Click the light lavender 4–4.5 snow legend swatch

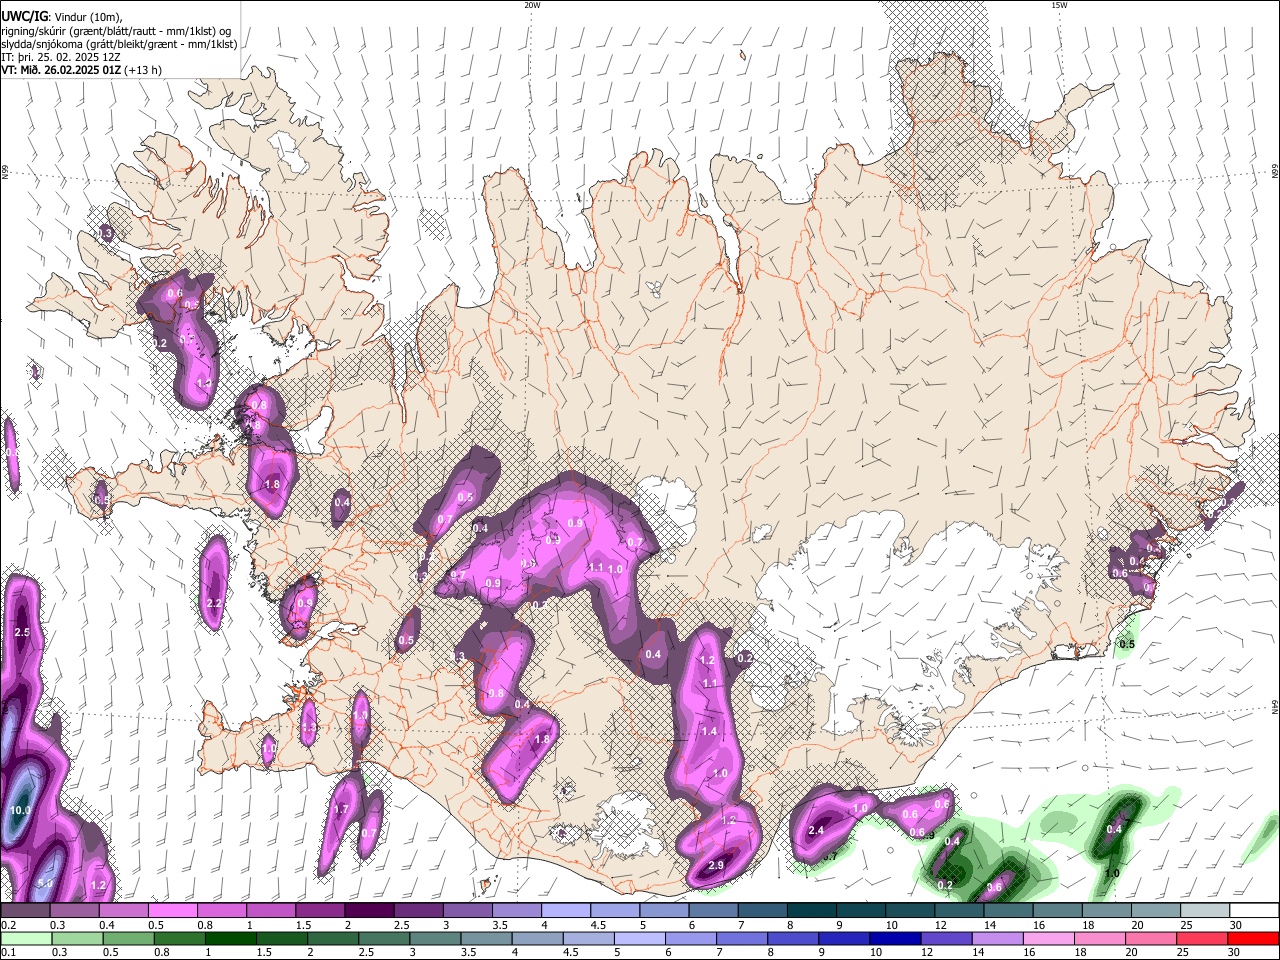tap(565, 910)
